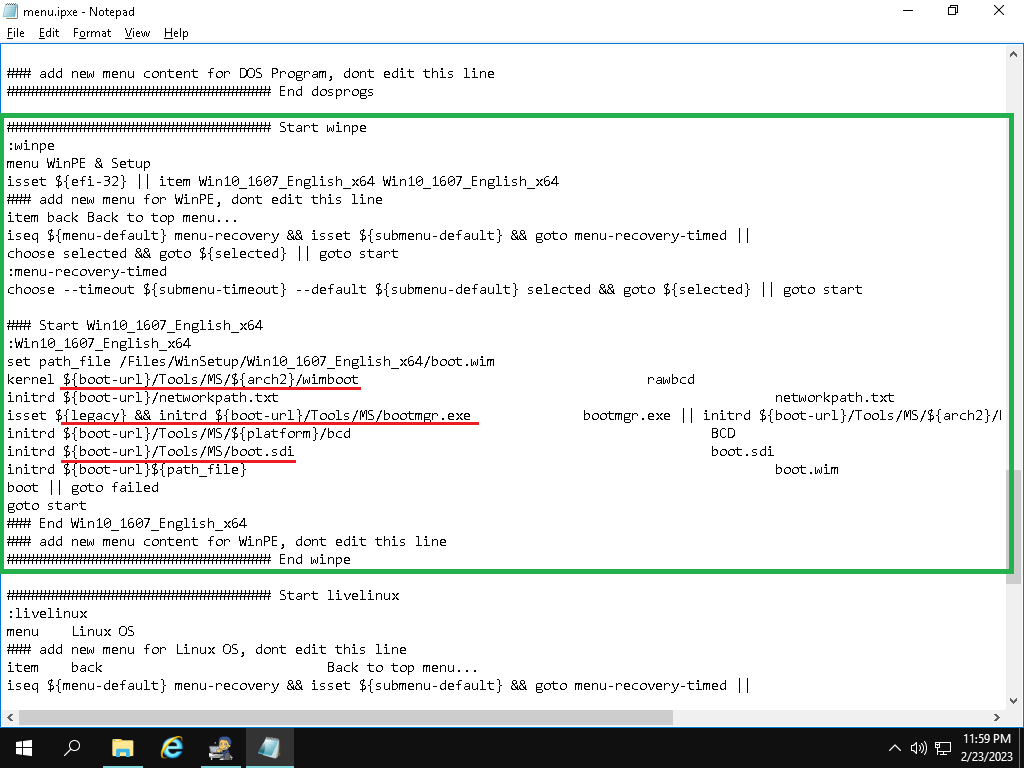The width and height of the screenshot is (1024, 768).
Task: Open the Help menu
Action: [176, 33]
